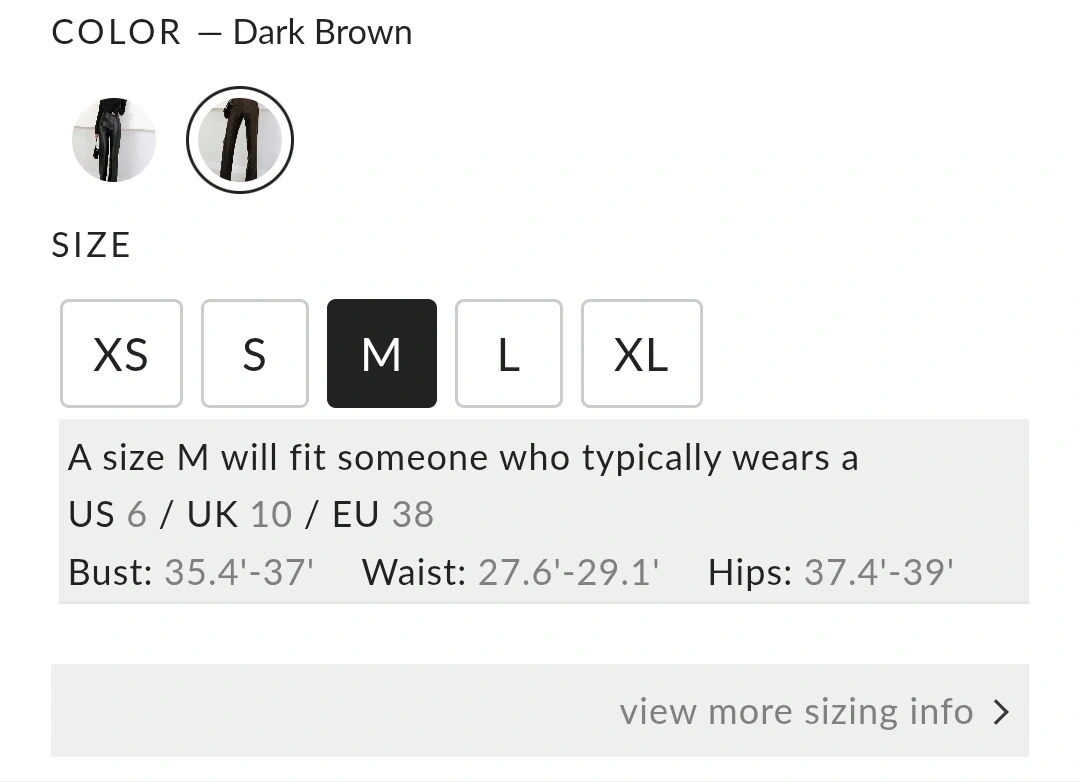Select the black color swatch
1080x782 pixels.
pyautogui.click(x=114, y=140)
